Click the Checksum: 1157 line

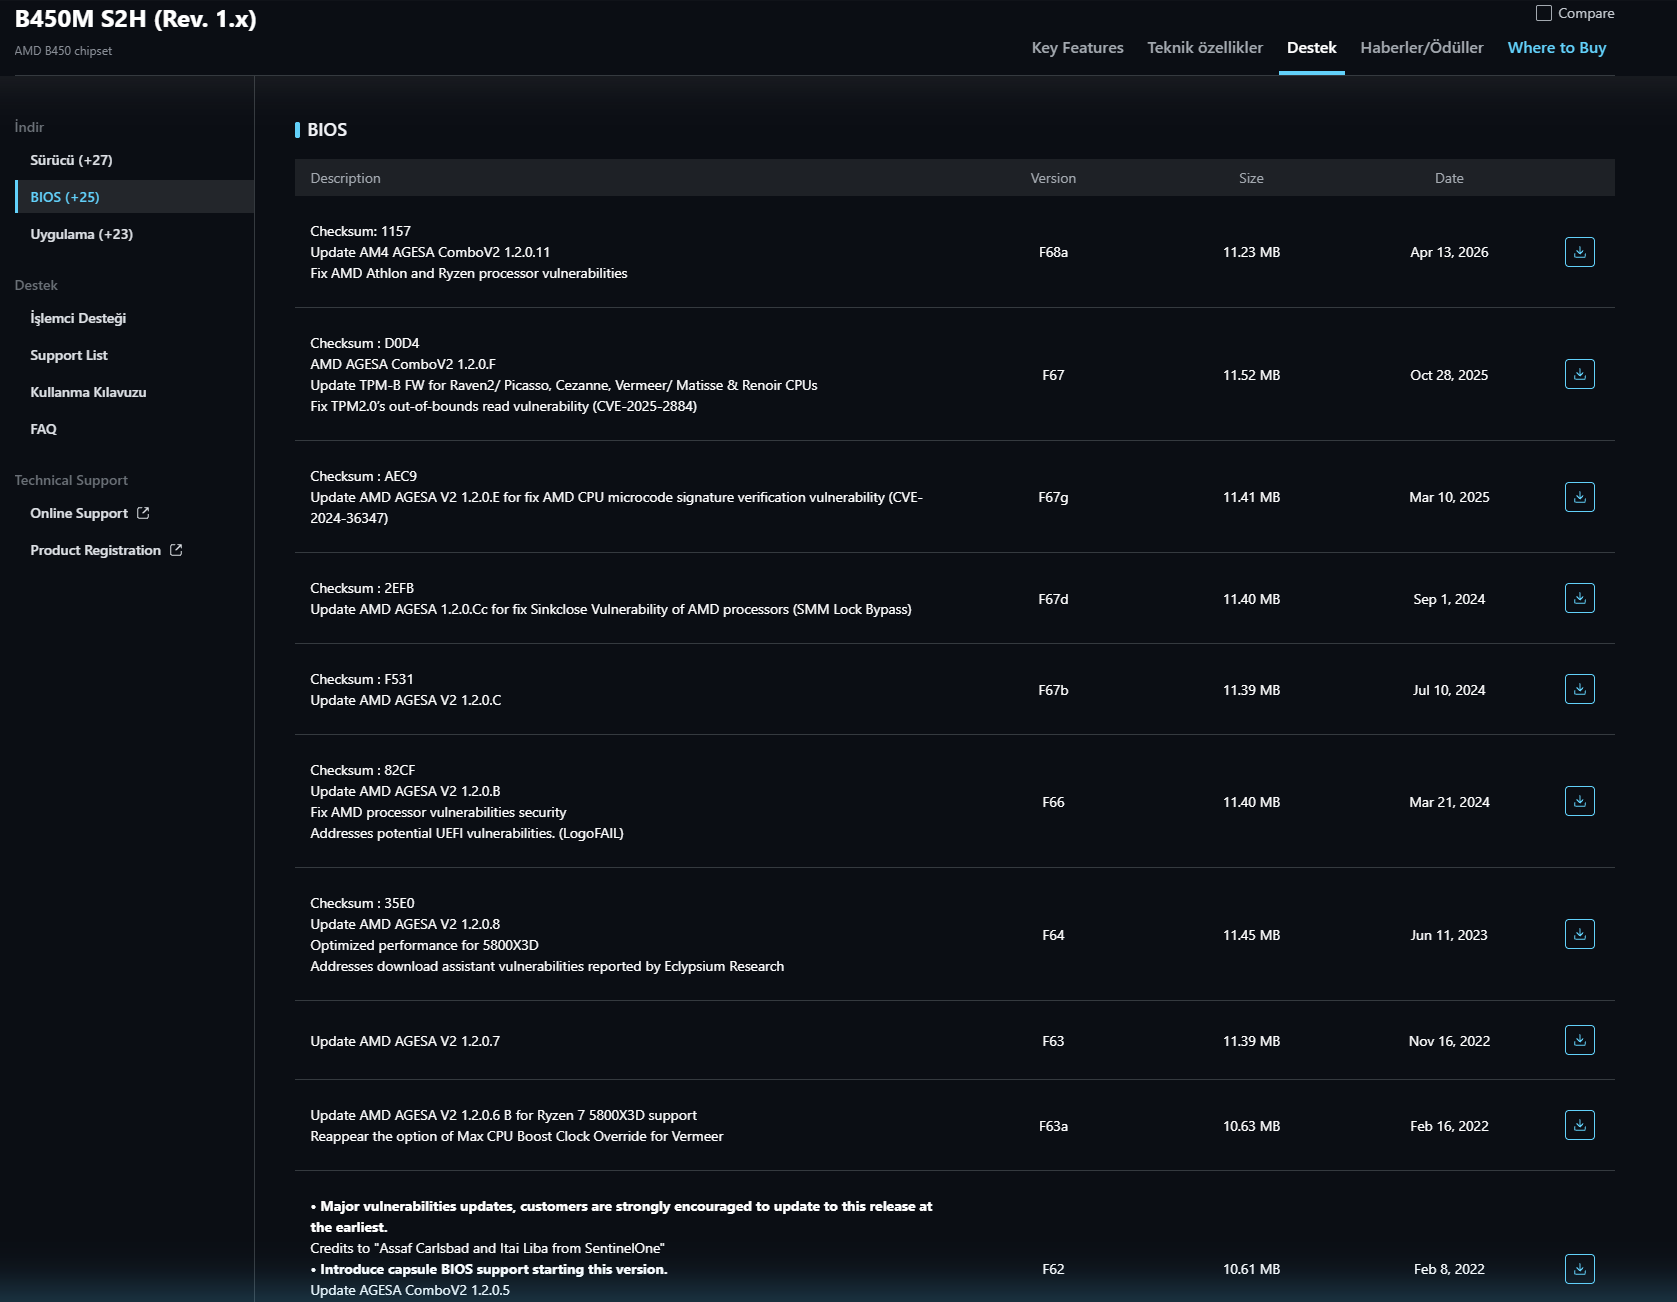pyautogui.click(x=360, y=231)
